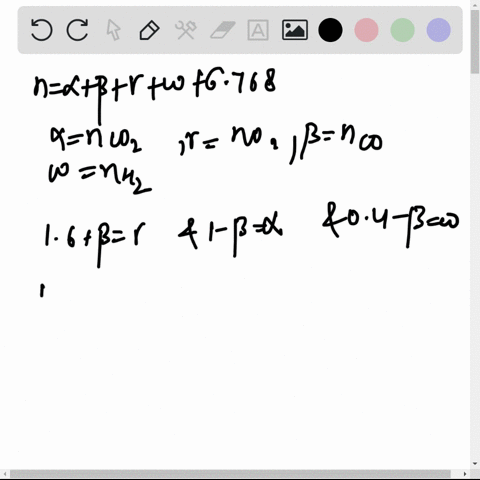Click the vertical scrollbar thumb
The image size is (480, 480).
pos(475,42)
